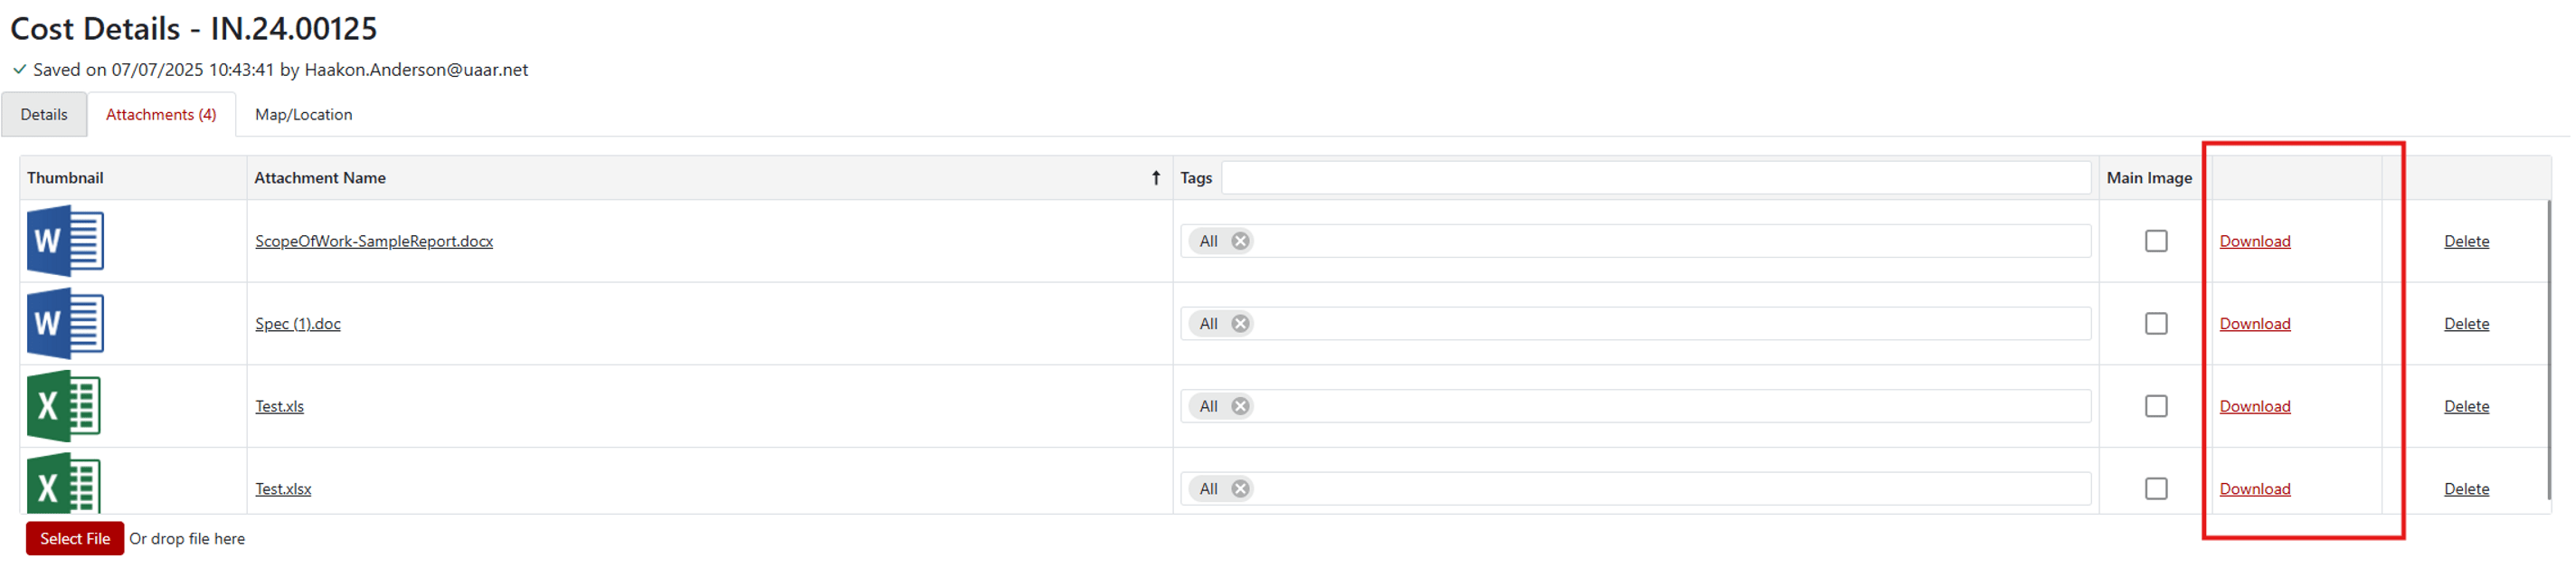Download the Spec (1).doc attachment
The width and height of the screenshot is (2576, 587).
tap(2254, 324)
